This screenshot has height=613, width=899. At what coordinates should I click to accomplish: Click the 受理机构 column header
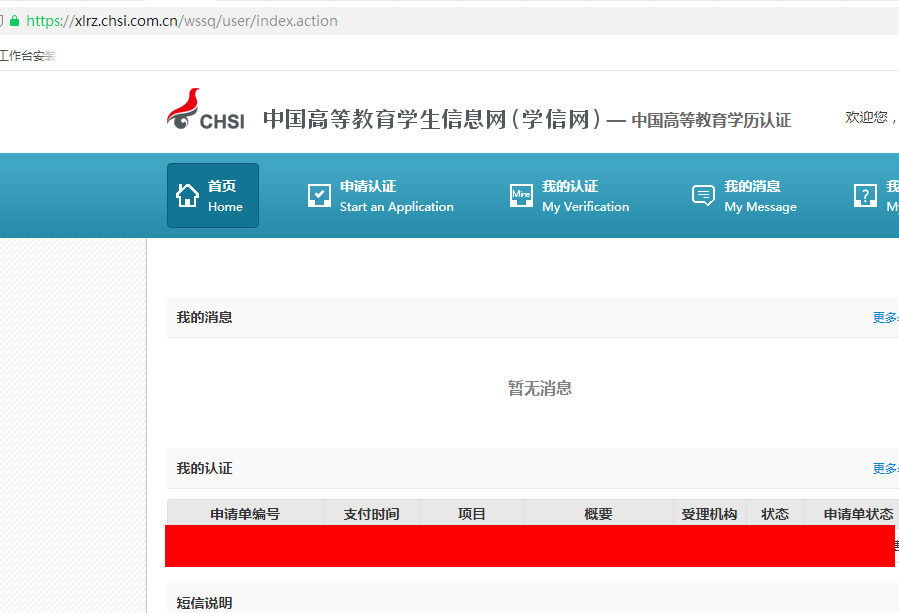click(709, 514)
